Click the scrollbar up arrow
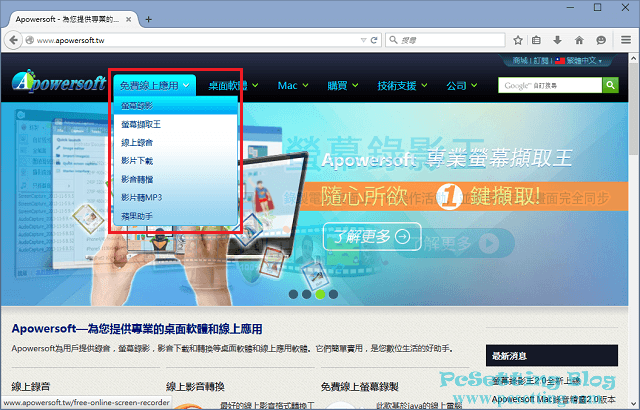The image size is (640, 410). click(x=634, y=58)
